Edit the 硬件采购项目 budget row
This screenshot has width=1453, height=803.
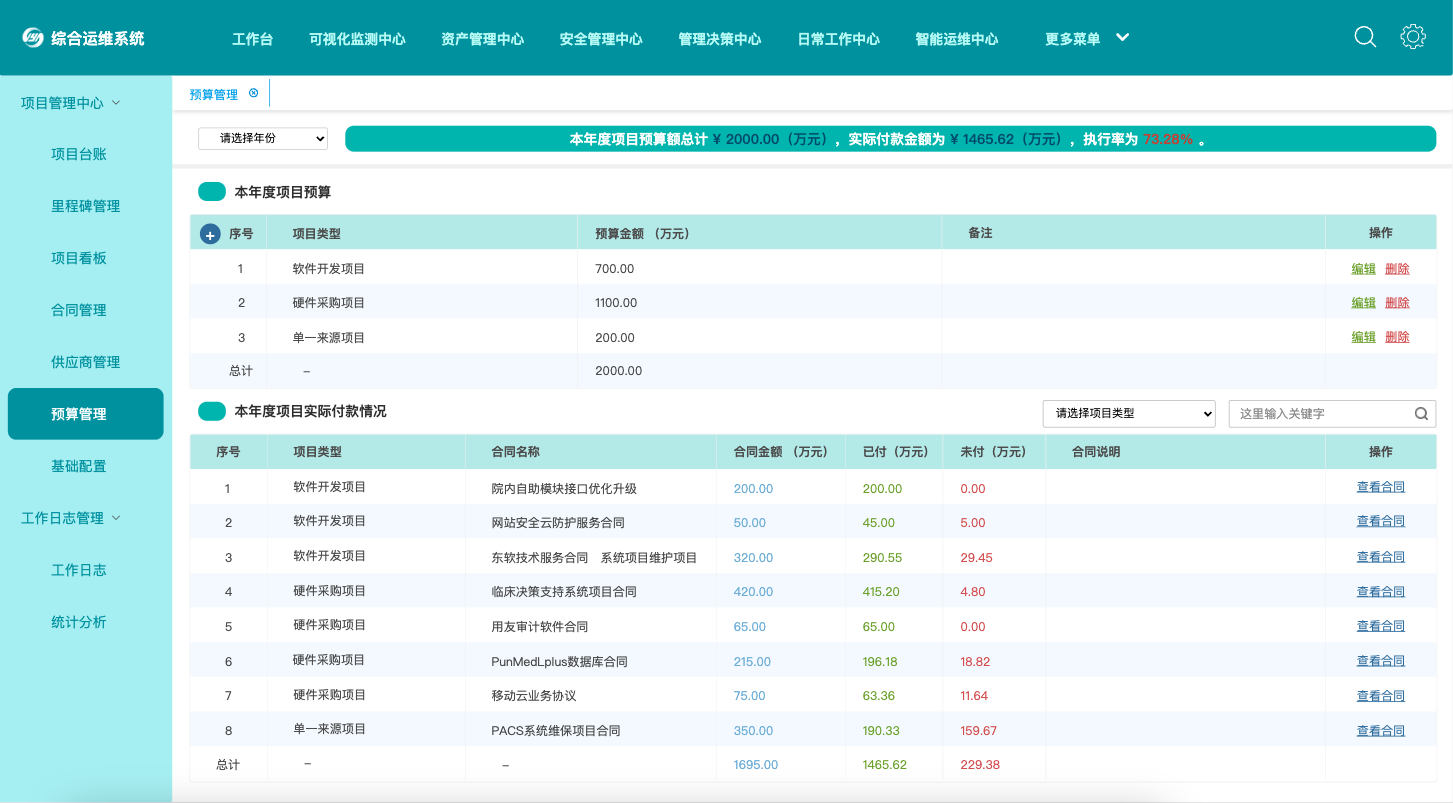point(1364,302)
